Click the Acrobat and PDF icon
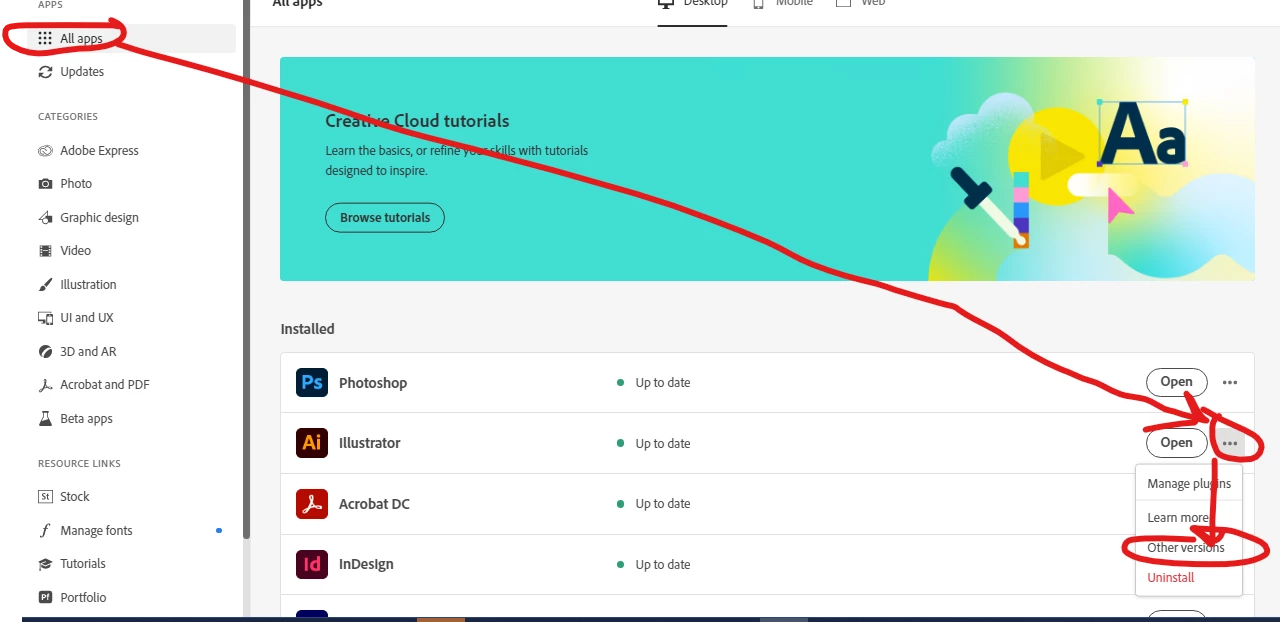 (x=45, y=385)
